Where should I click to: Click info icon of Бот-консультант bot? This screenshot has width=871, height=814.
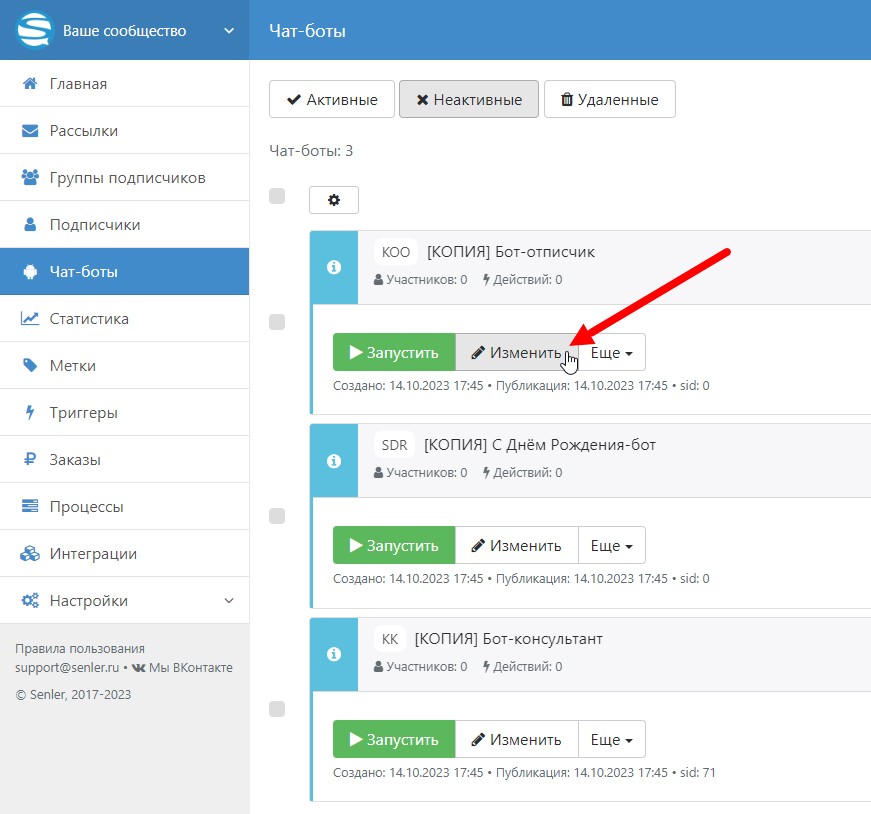334,655
